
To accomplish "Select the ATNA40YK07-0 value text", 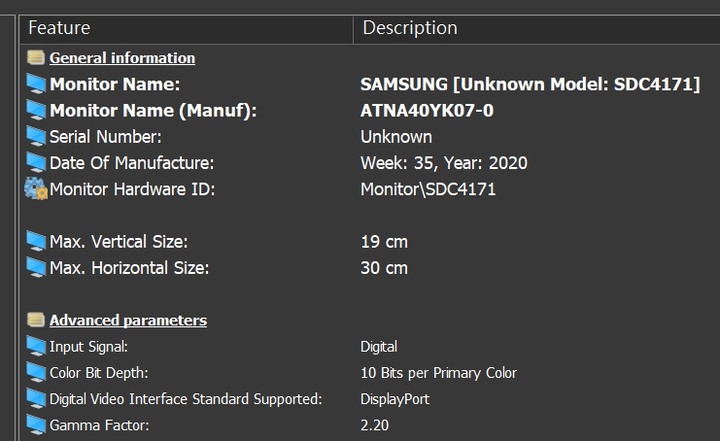I will click(x=427, y=111).
